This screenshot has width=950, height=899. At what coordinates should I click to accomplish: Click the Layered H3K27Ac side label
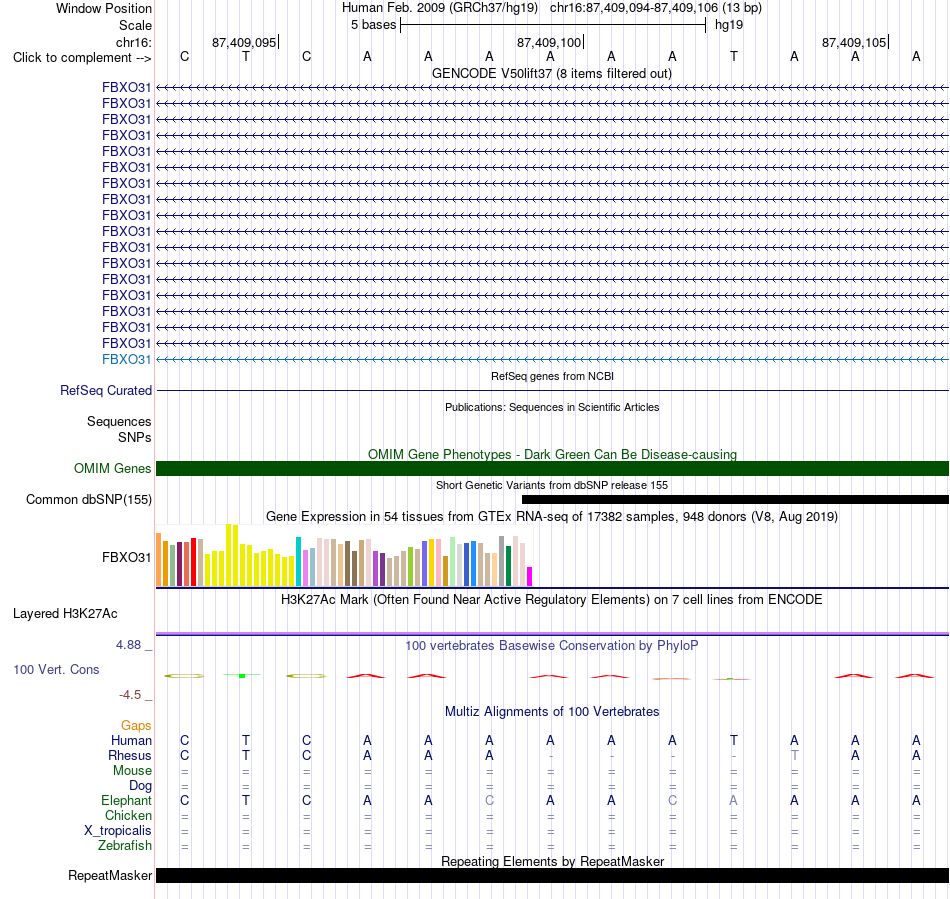(x=65, y=614)
